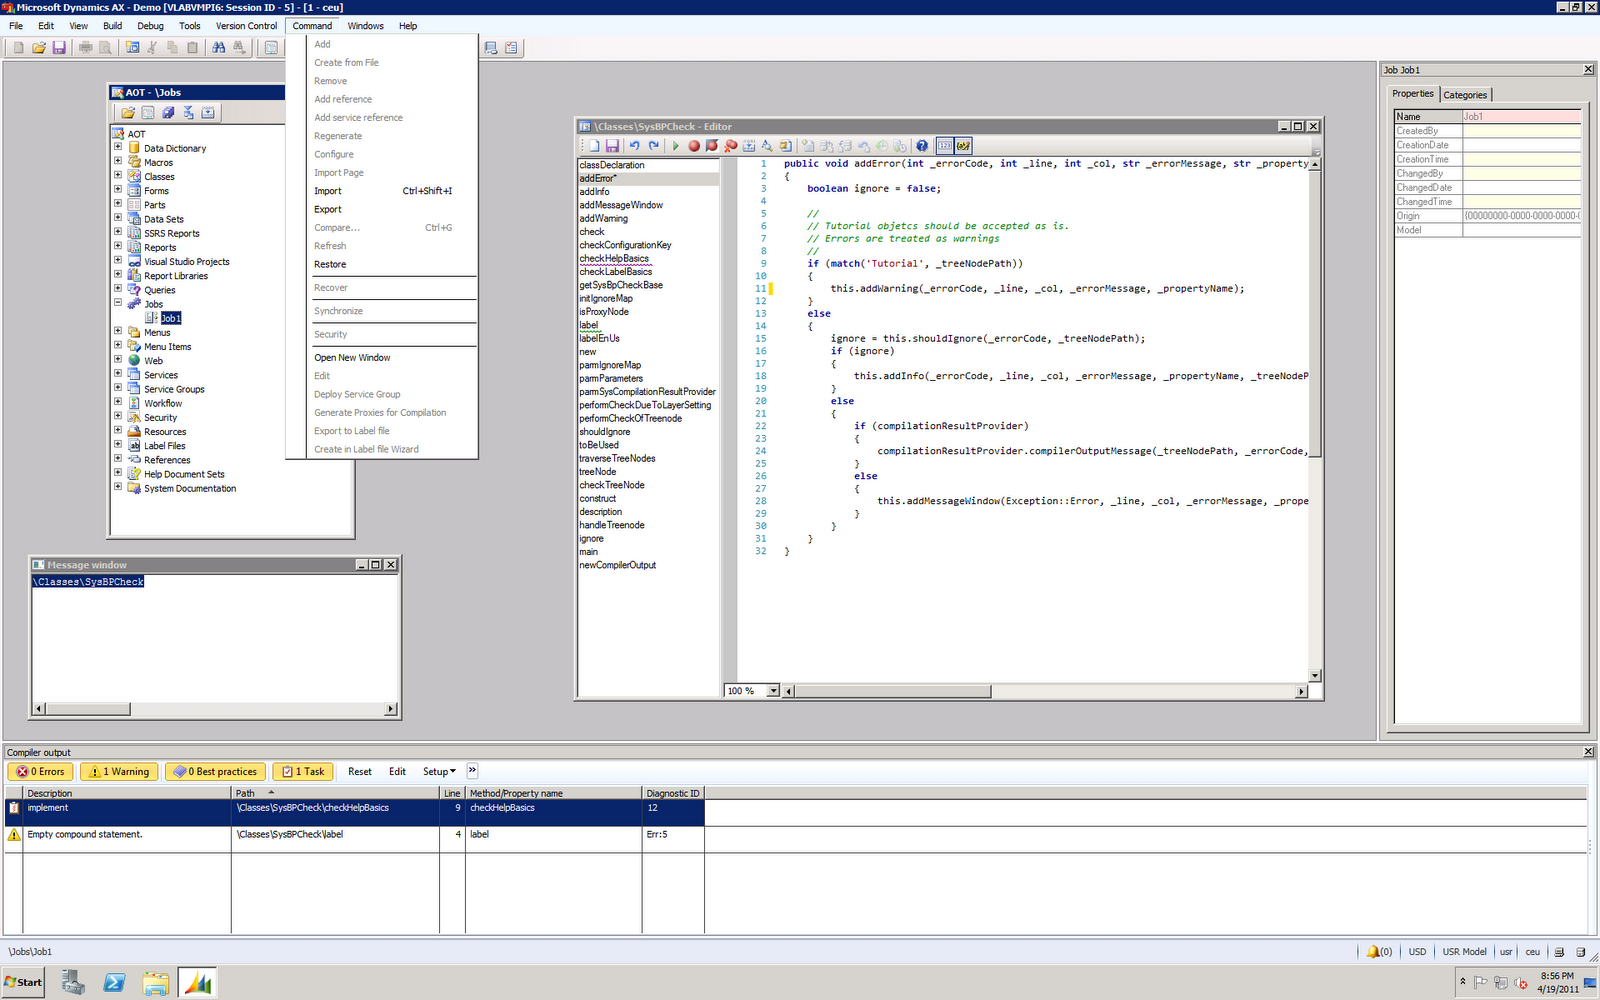This screenshot has height=1000, width=1600.
Task: Click the New document icon in the main toolbar
Action: 18,47
